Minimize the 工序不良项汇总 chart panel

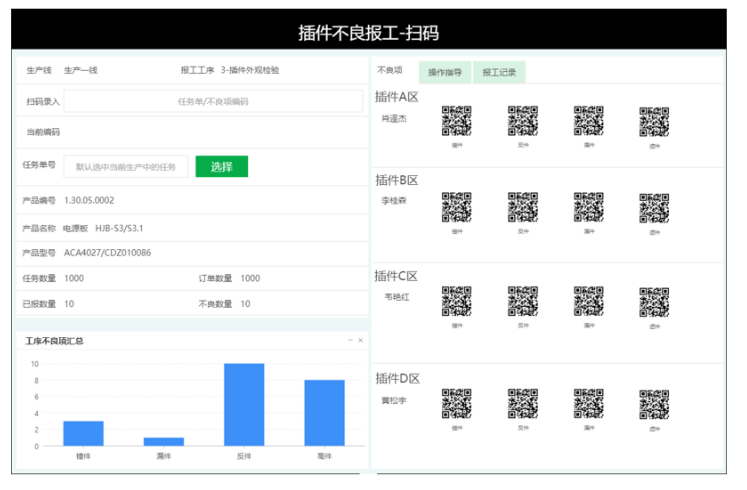350,341
